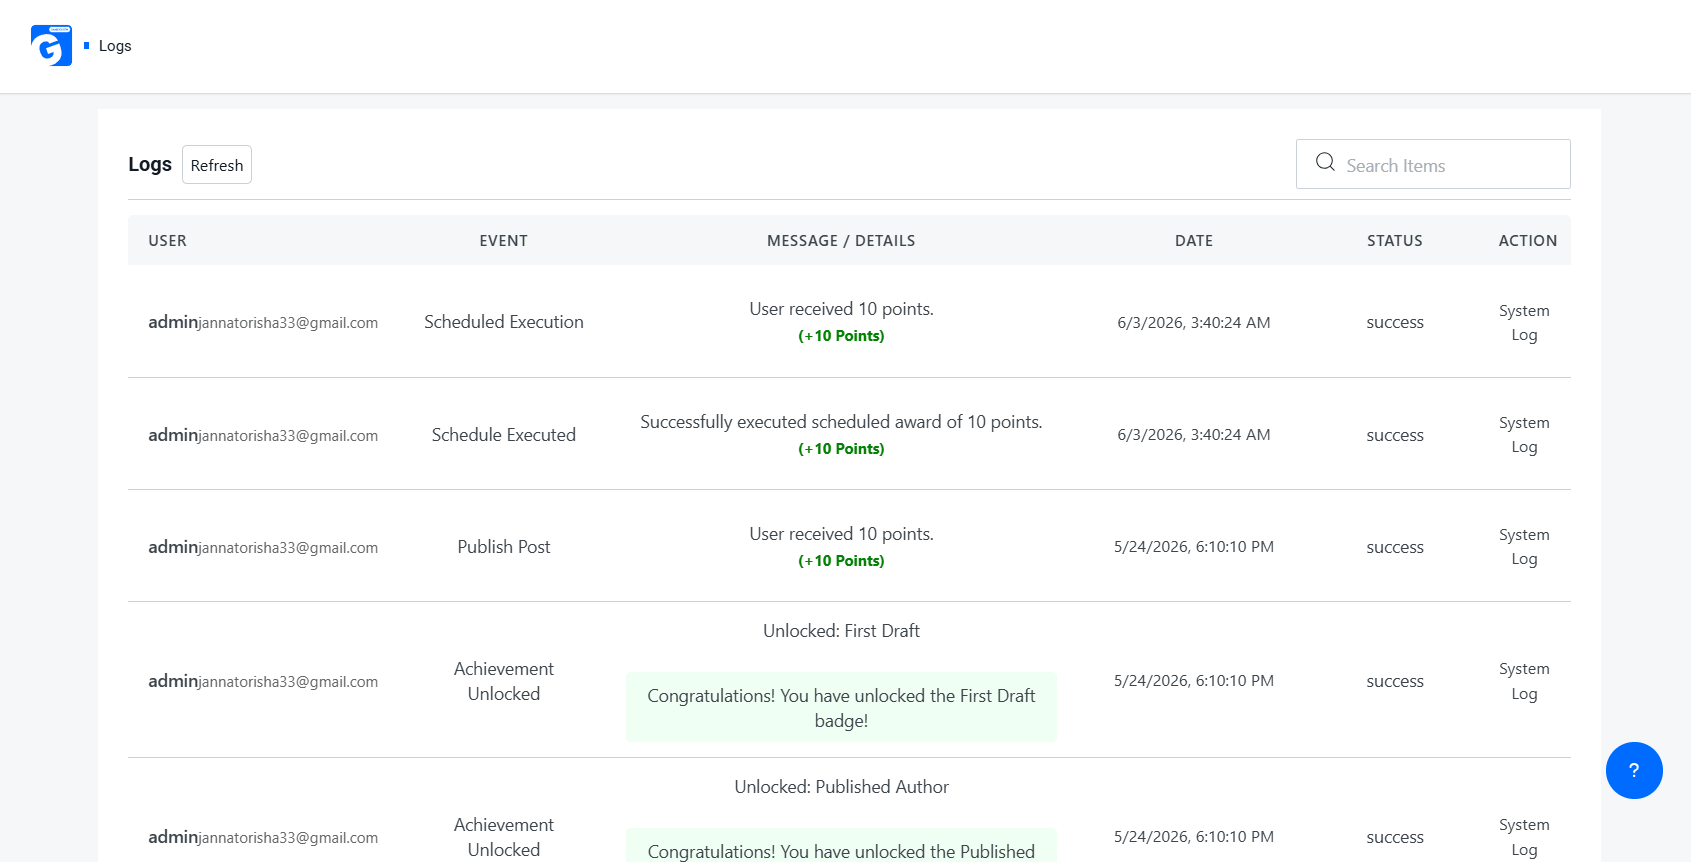Viewport: 1691px width, 862px height.
Task: Click the date in the Publish Post row
Action: [x=1194, y=547]
